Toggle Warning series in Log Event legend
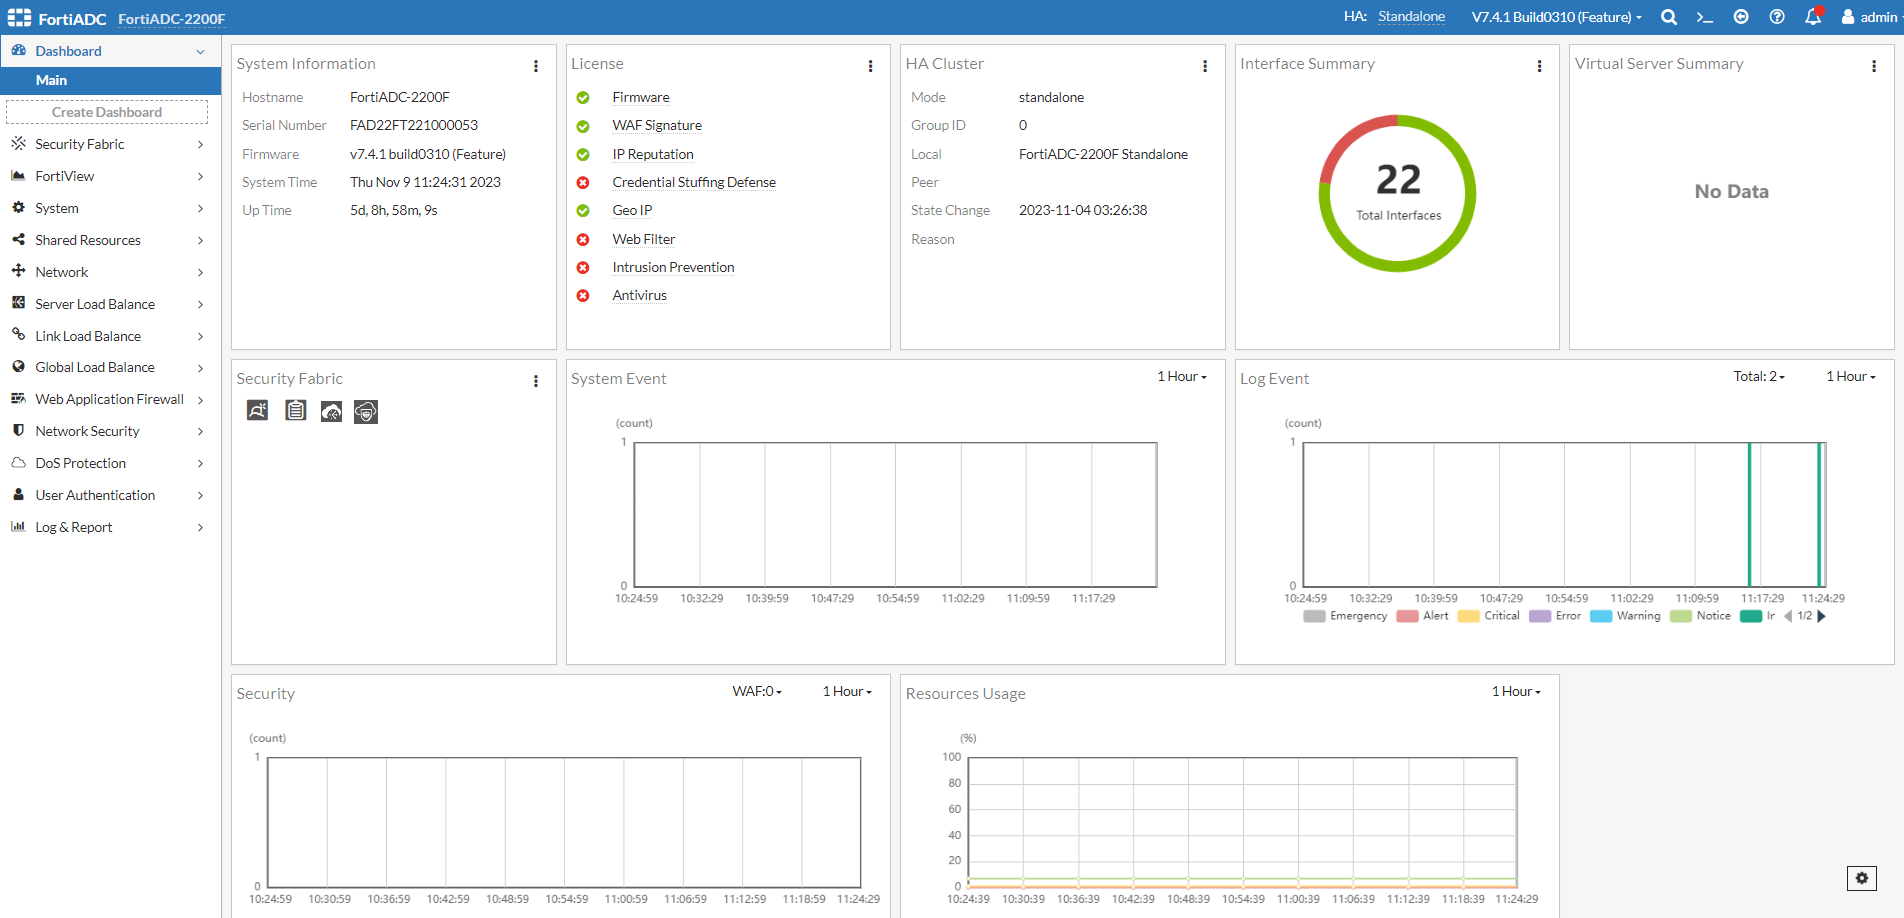This screenshot has width=1904, height=918. [1625, 616]
